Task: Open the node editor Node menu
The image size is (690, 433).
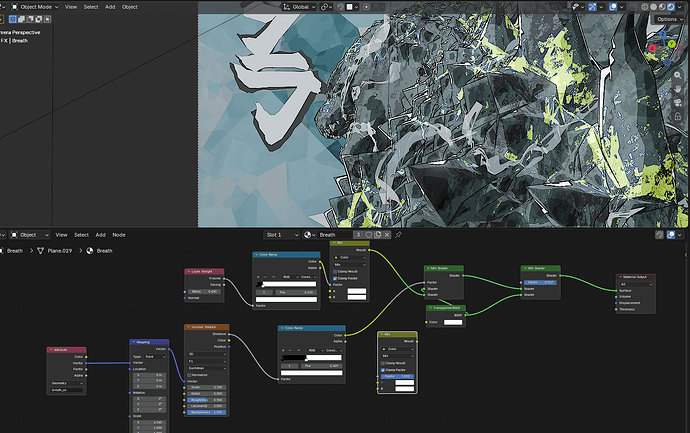Action: click(119, 235)
